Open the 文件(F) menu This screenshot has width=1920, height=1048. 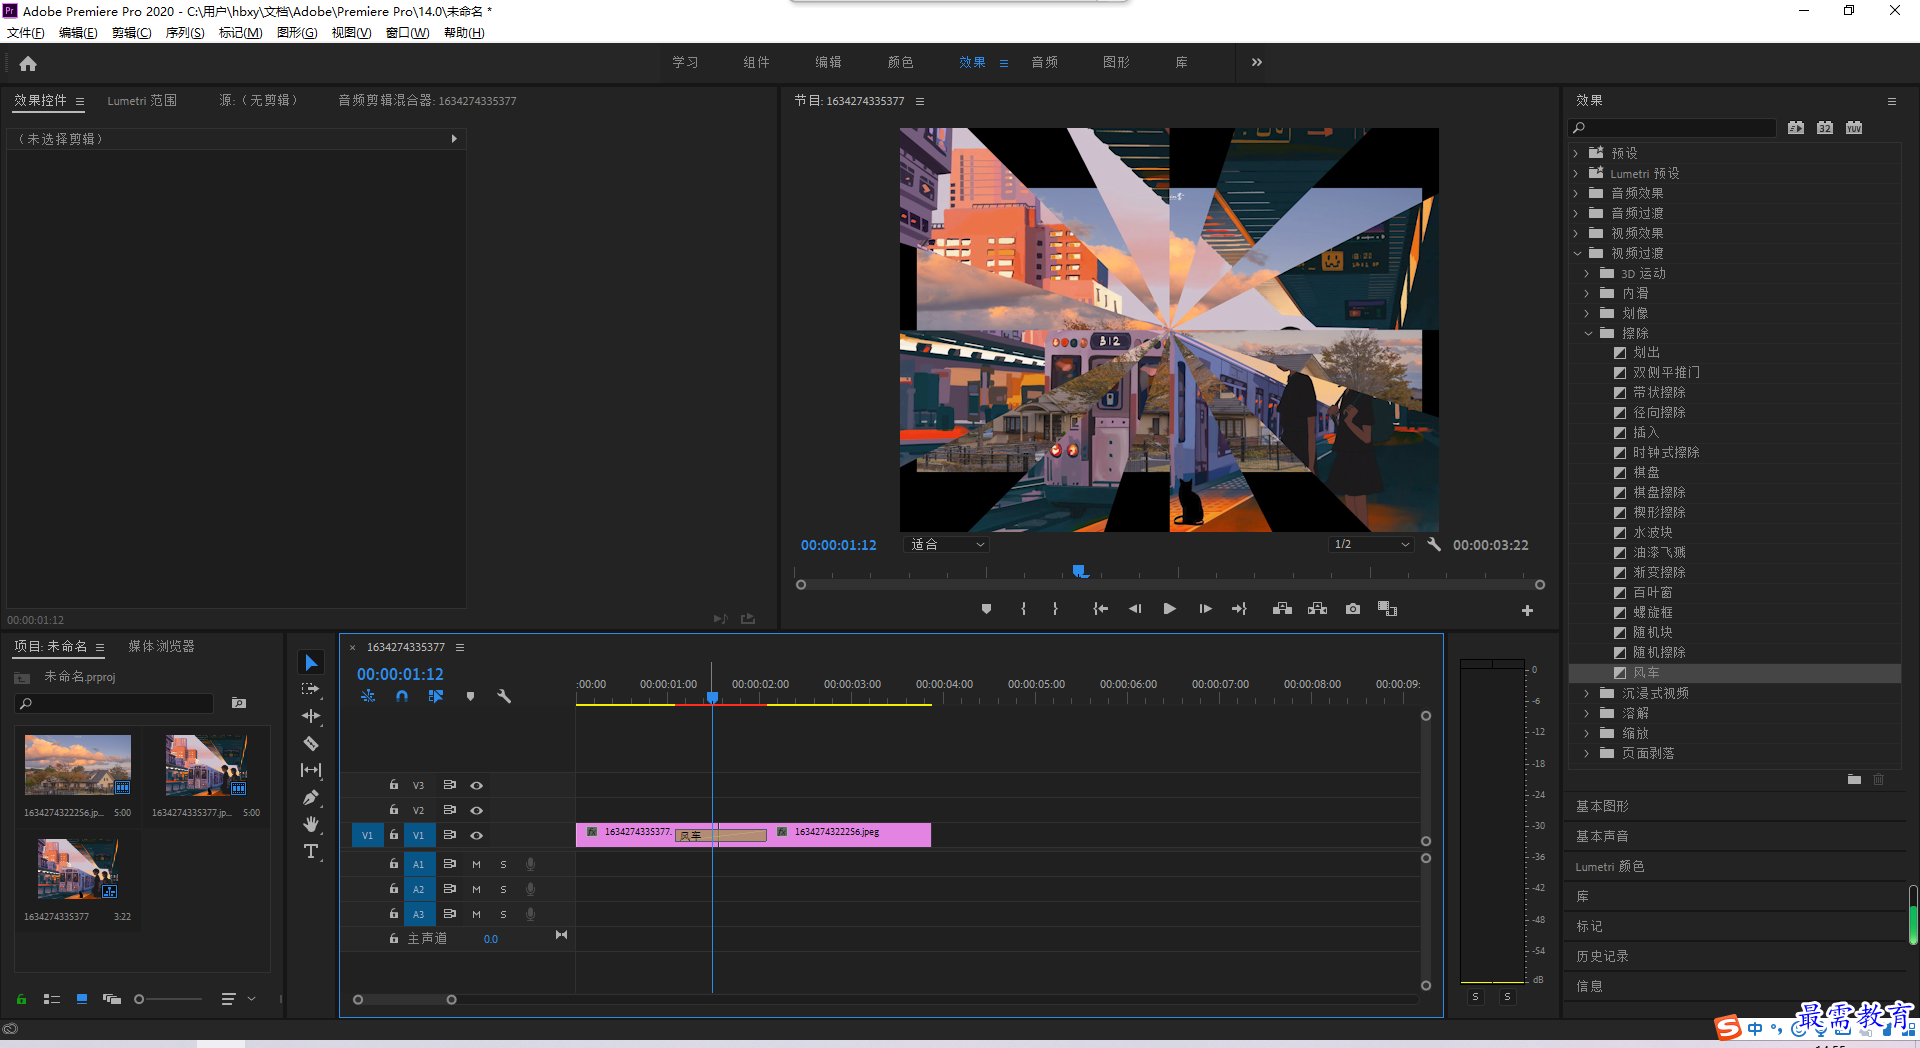tap(26, 33)
